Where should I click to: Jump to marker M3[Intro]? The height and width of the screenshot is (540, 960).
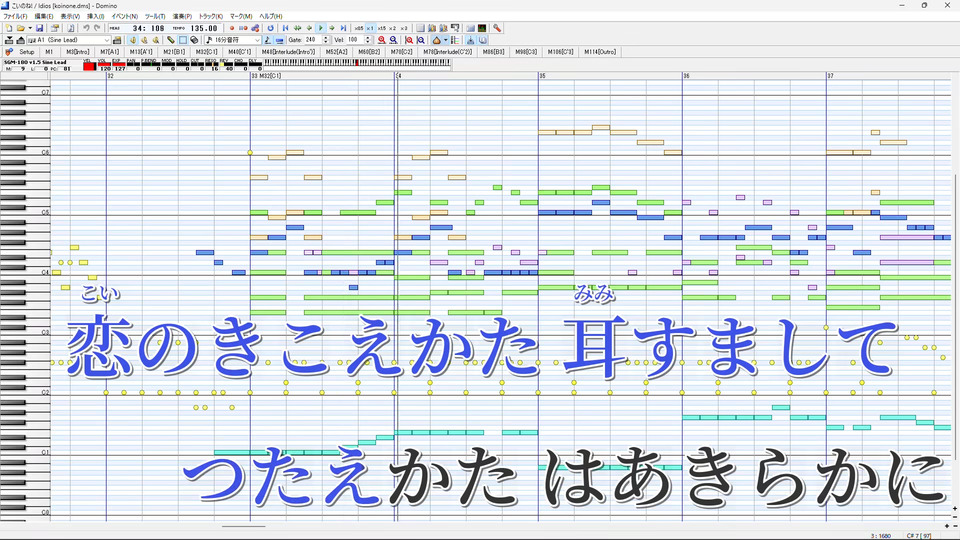coord(78,52)
